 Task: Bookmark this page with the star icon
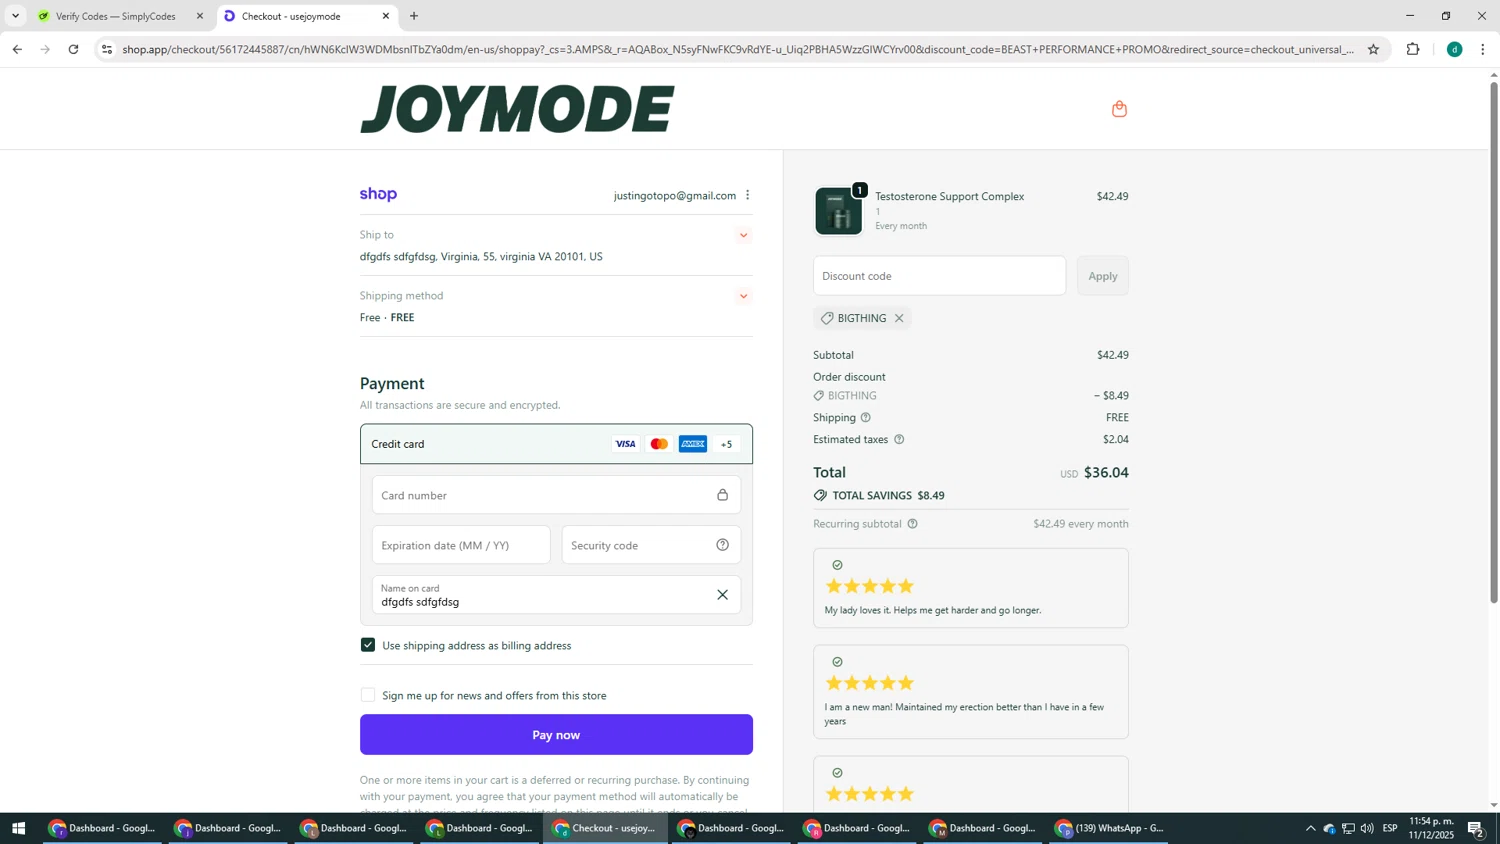pos(1373,49)
